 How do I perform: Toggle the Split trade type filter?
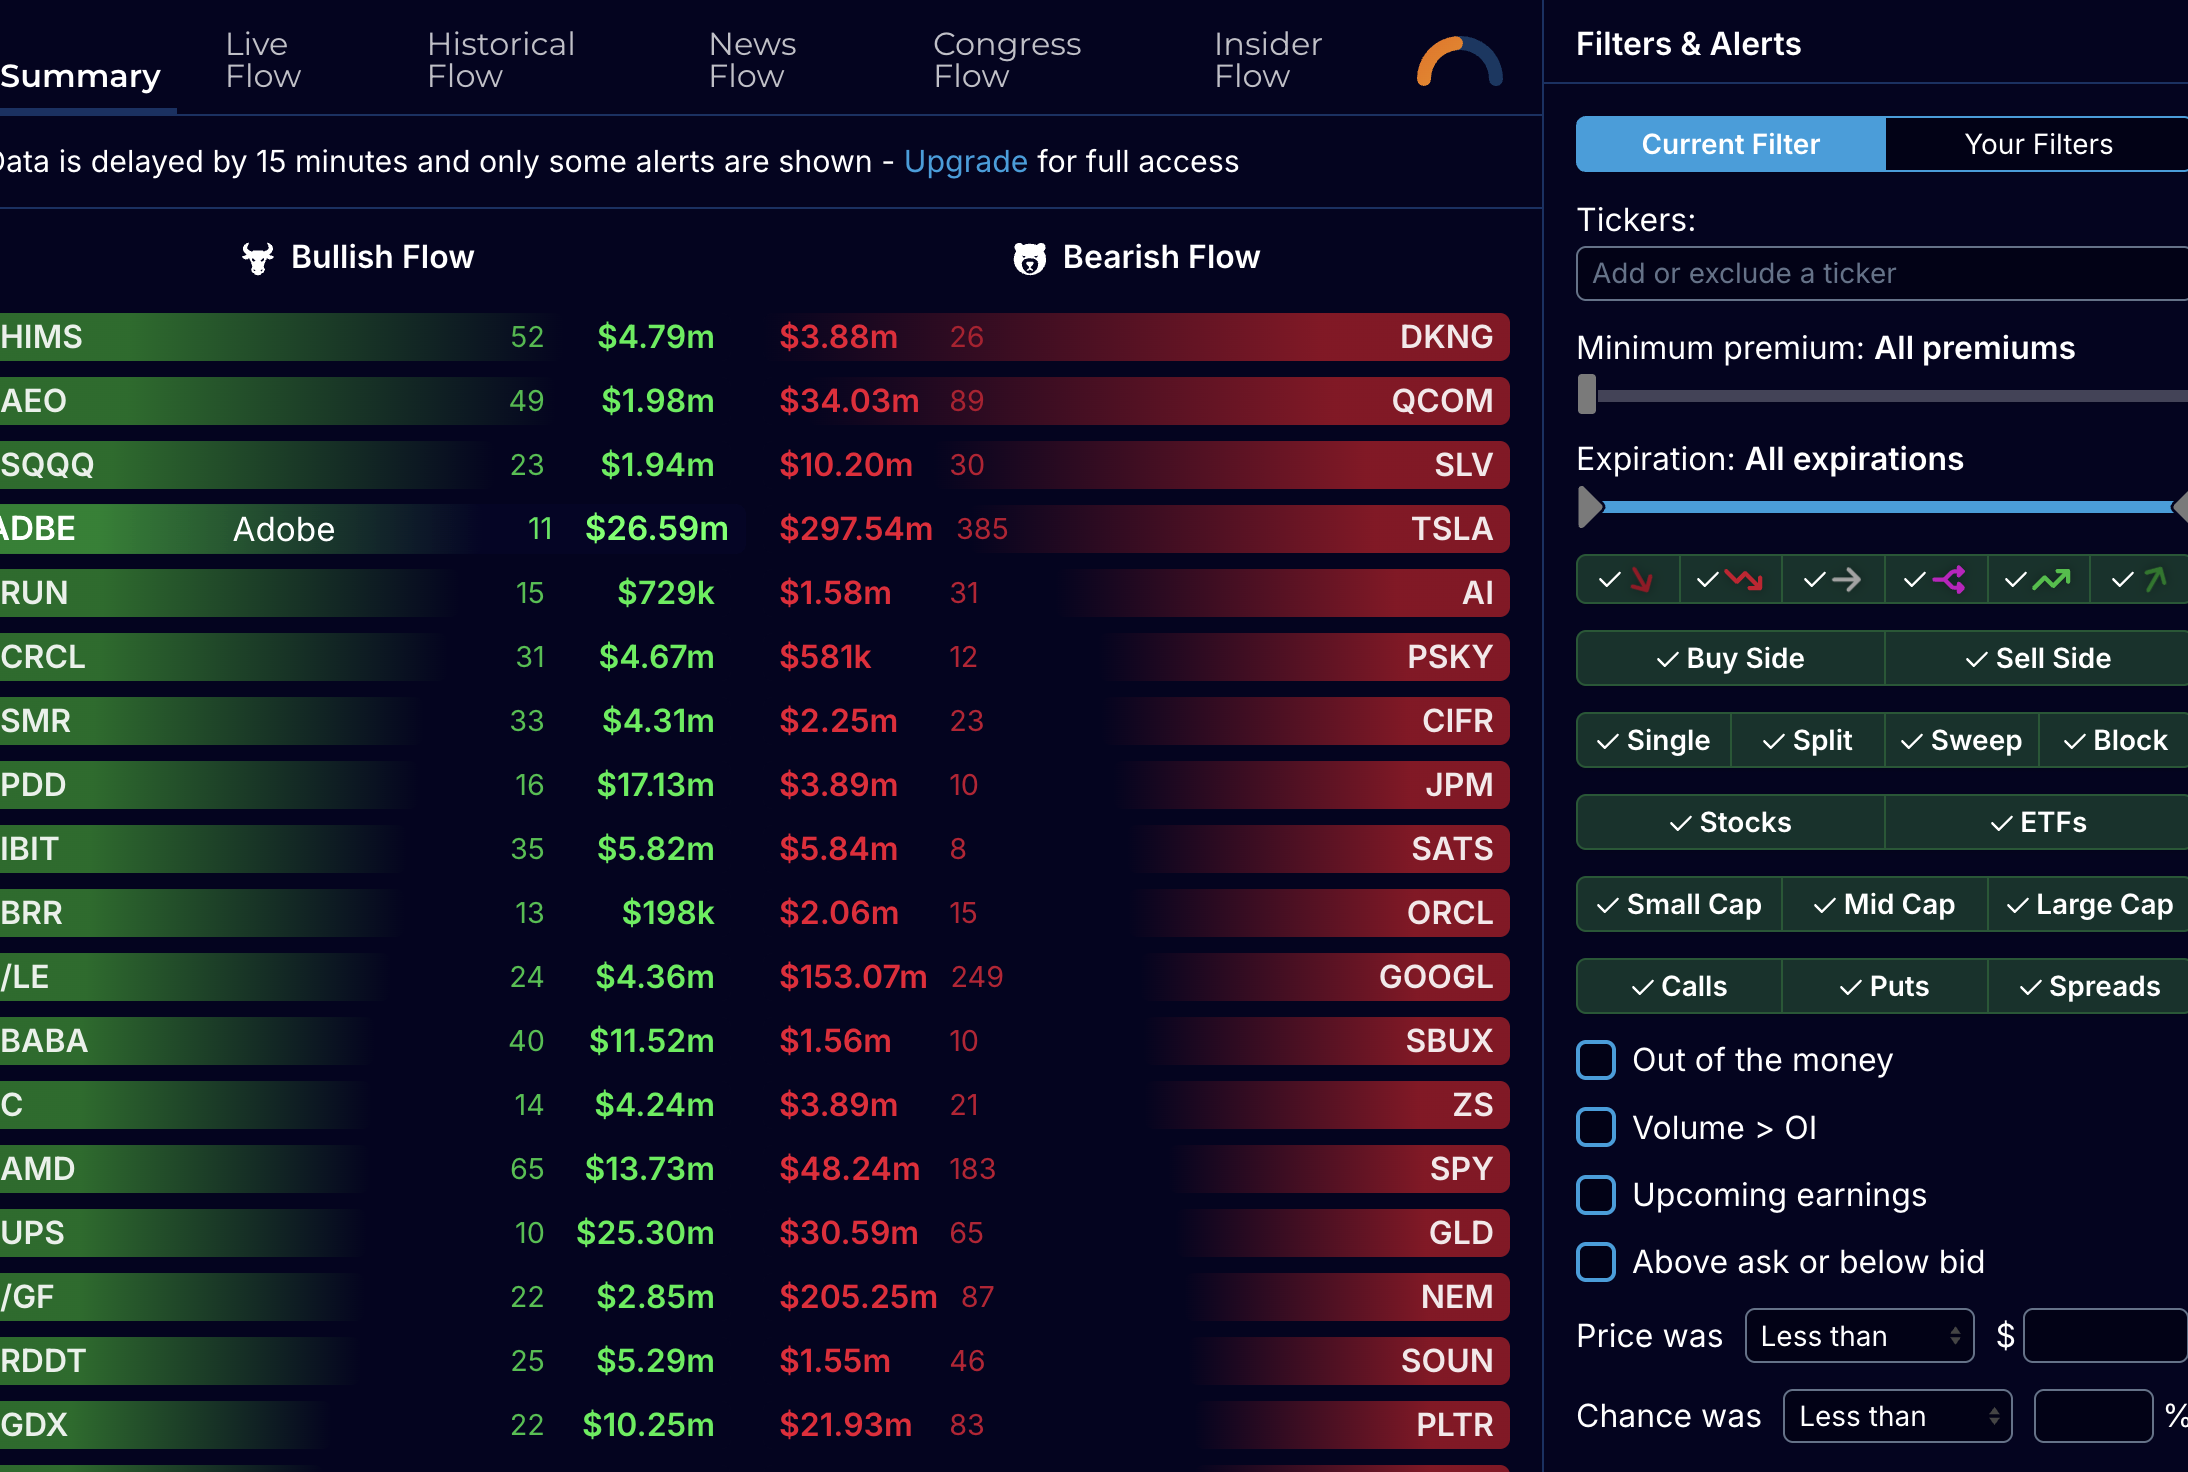(1808, 740)
